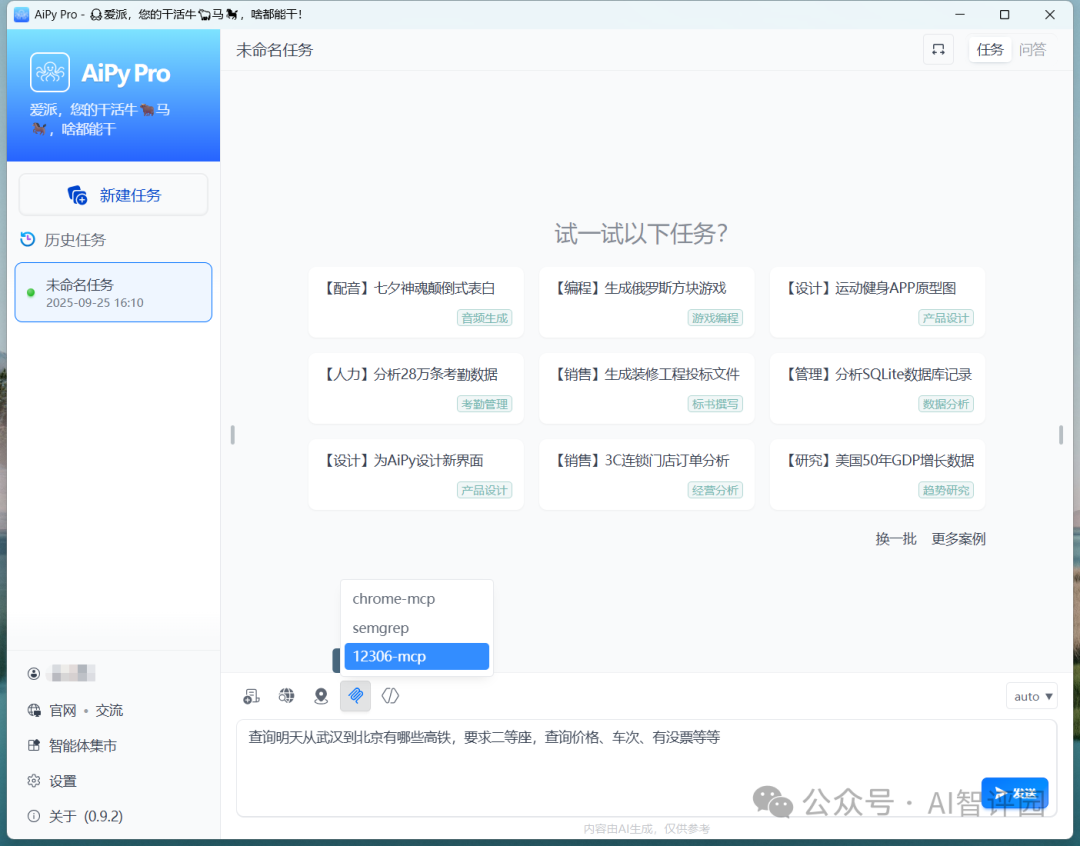
Task: Click the code snippet </> icon
Action: click(390, 695)
